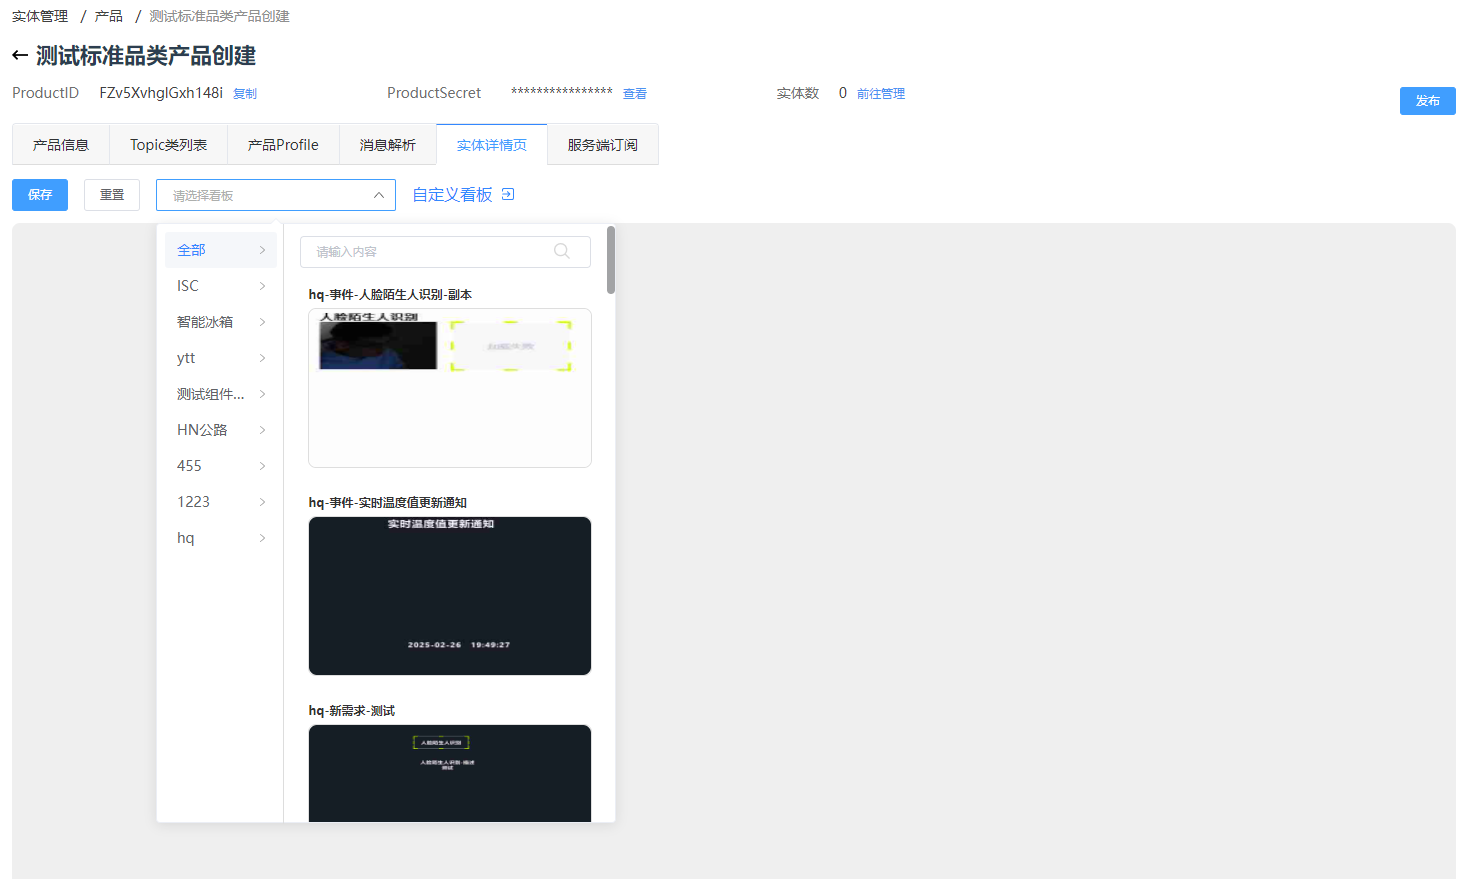Image resolution: width=1472 pixels, height=879 pixels.
Task: Select the 测试组件... category
Action: [x=221, y=394]
